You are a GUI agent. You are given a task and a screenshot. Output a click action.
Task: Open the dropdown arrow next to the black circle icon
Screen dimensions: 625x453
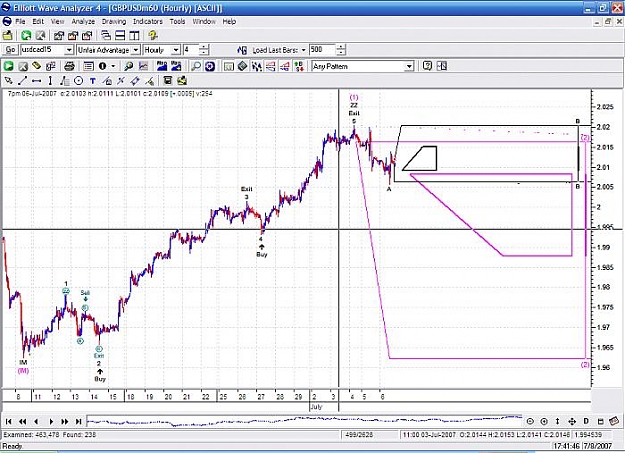113,66
